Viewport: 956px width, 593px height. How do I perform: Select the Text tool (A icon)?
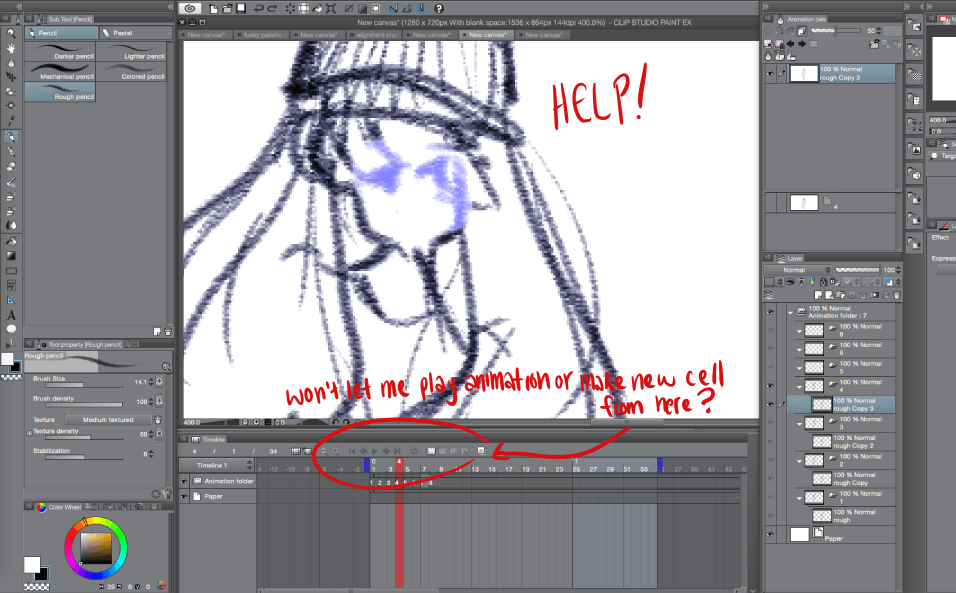click(x=10, y=315)
